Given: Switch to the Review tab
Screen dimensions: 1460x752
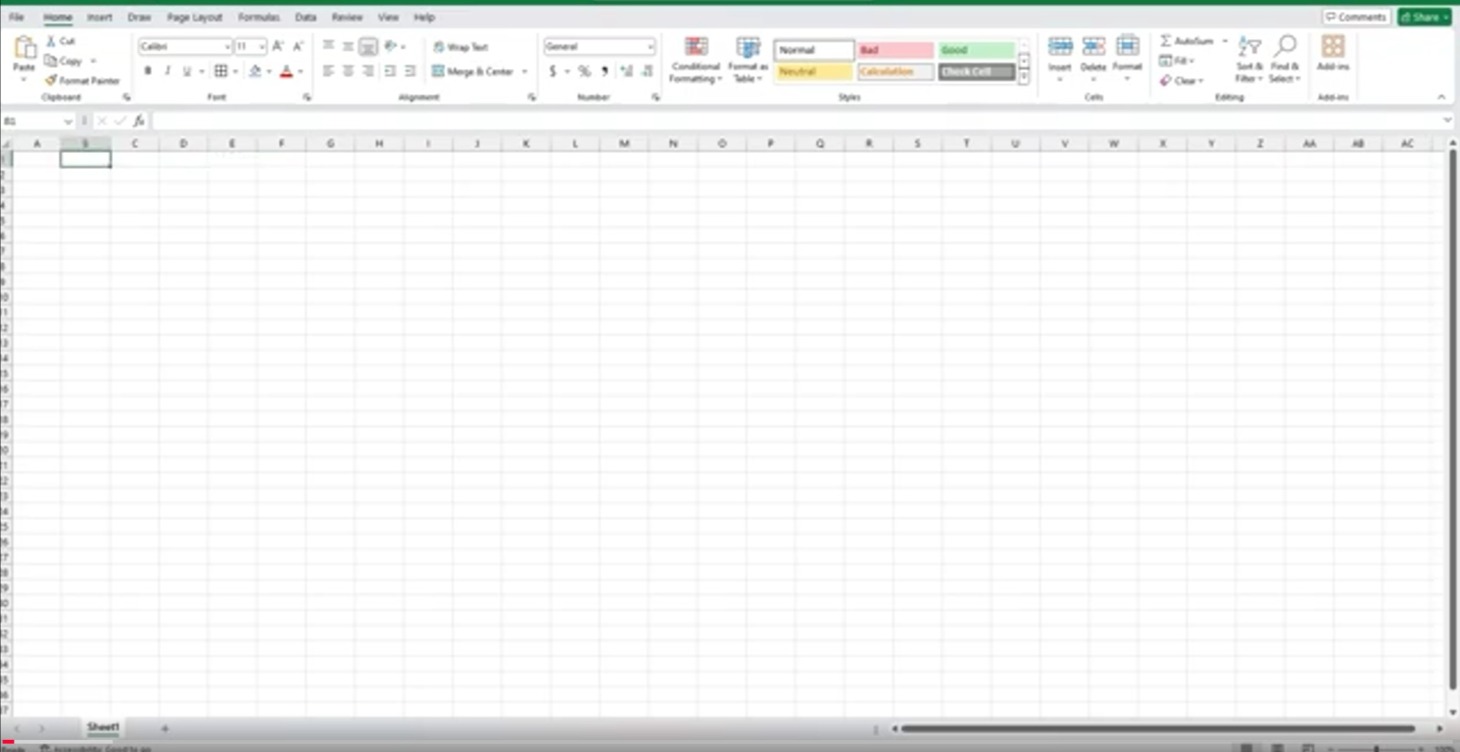Looking at the screenshot, I should pos(347,17).
